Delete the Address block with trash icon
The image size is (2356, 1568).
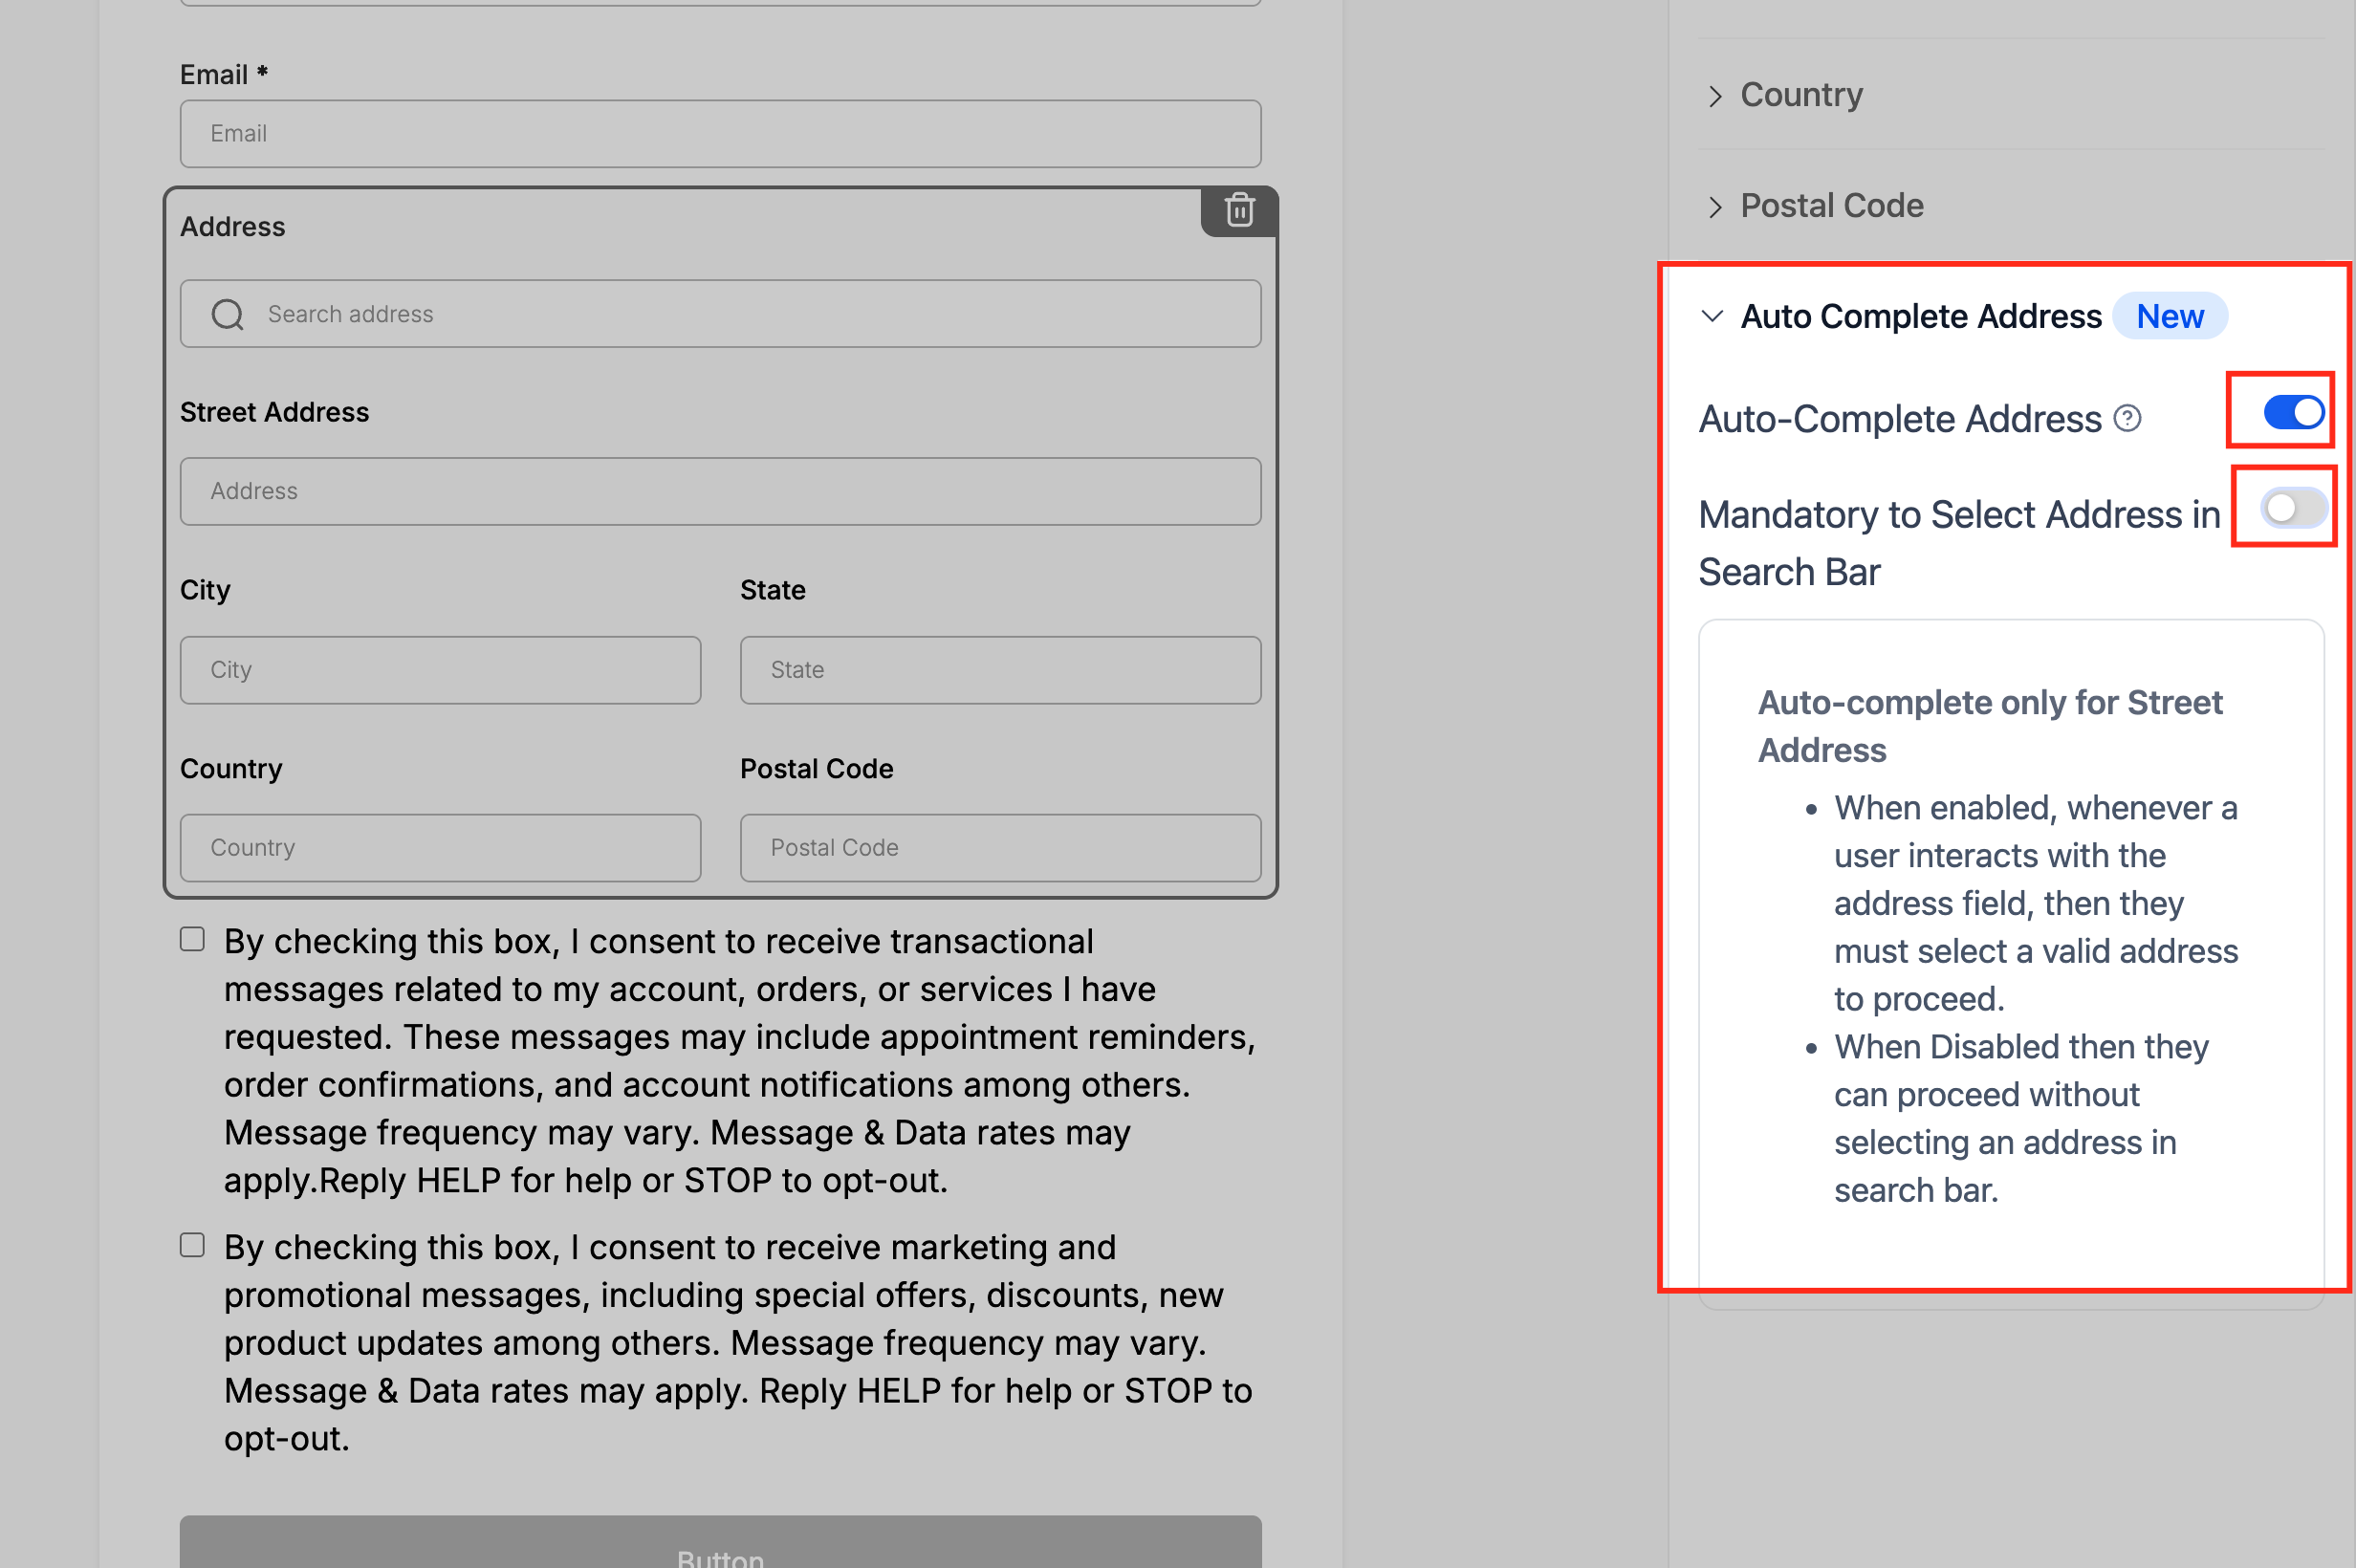coord(1239,210)
